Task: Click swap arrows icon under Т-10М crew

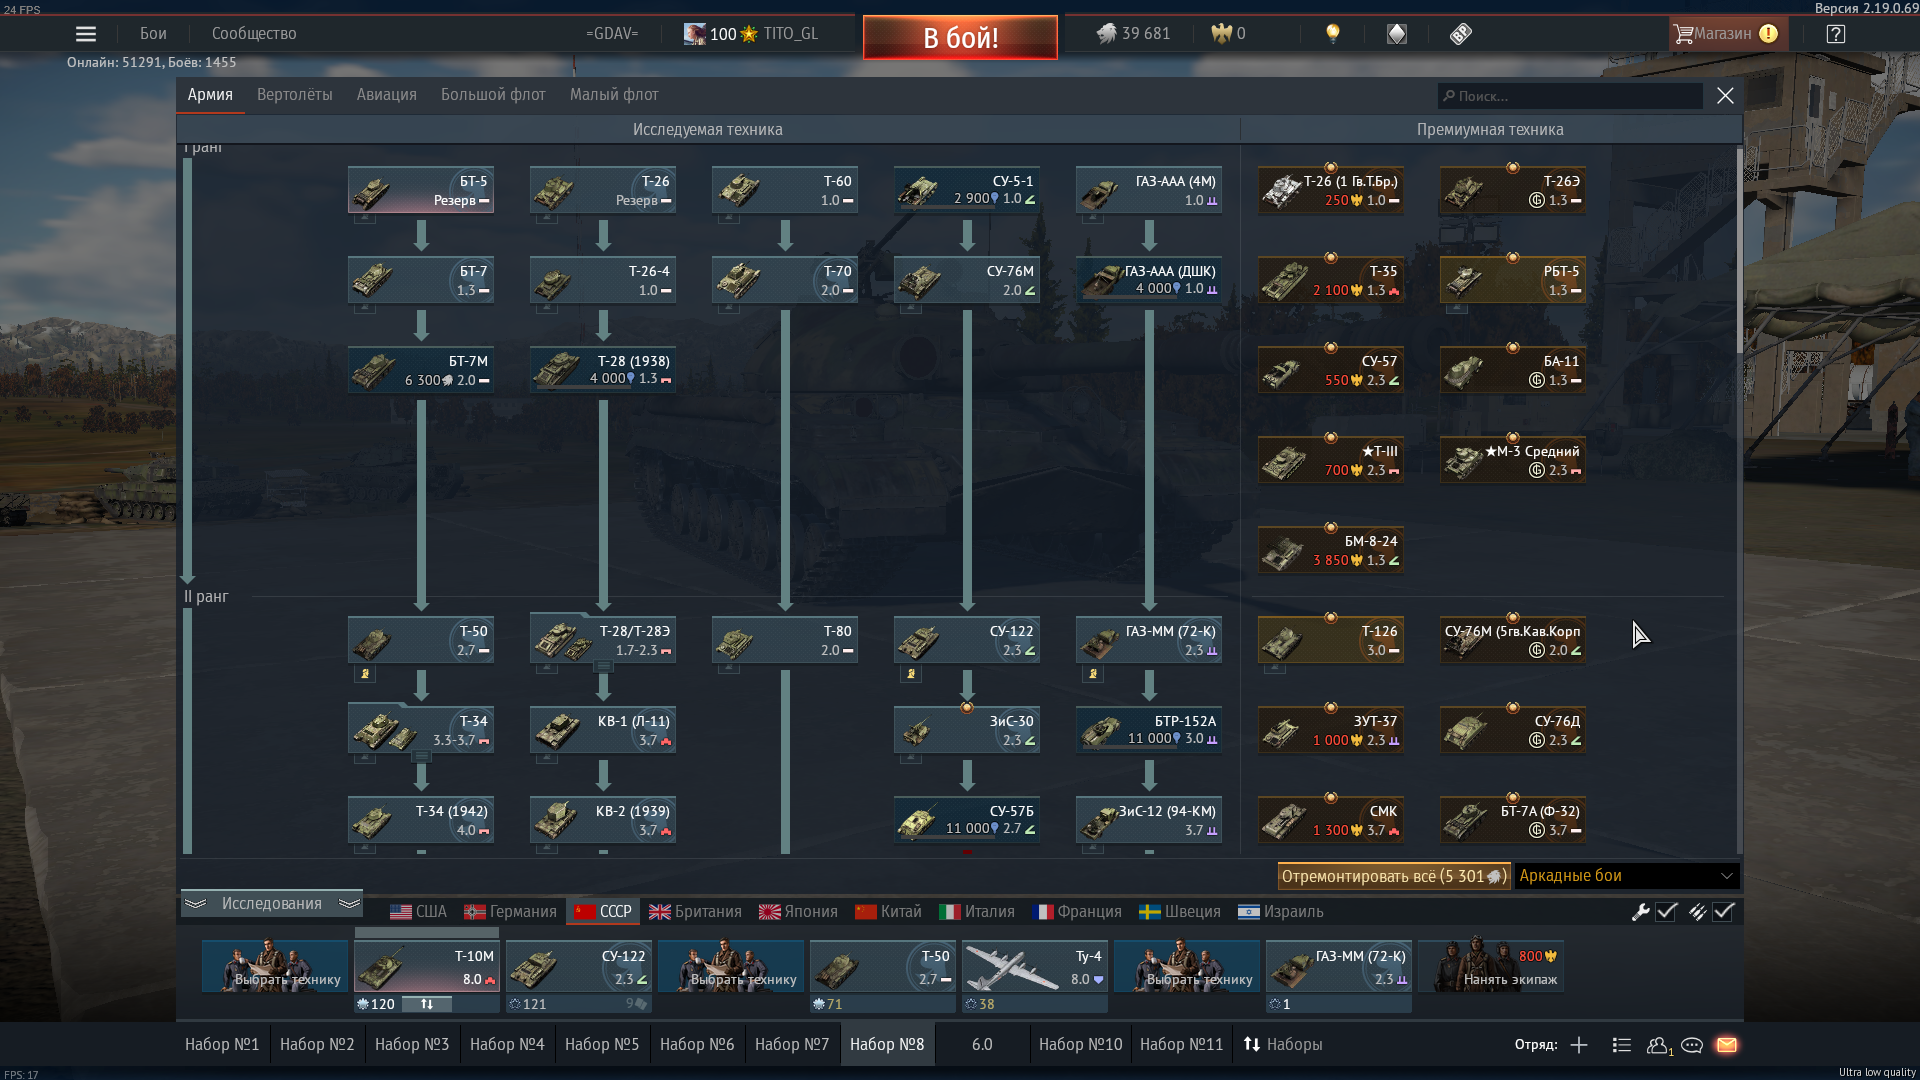Action: coord(427,1004)
